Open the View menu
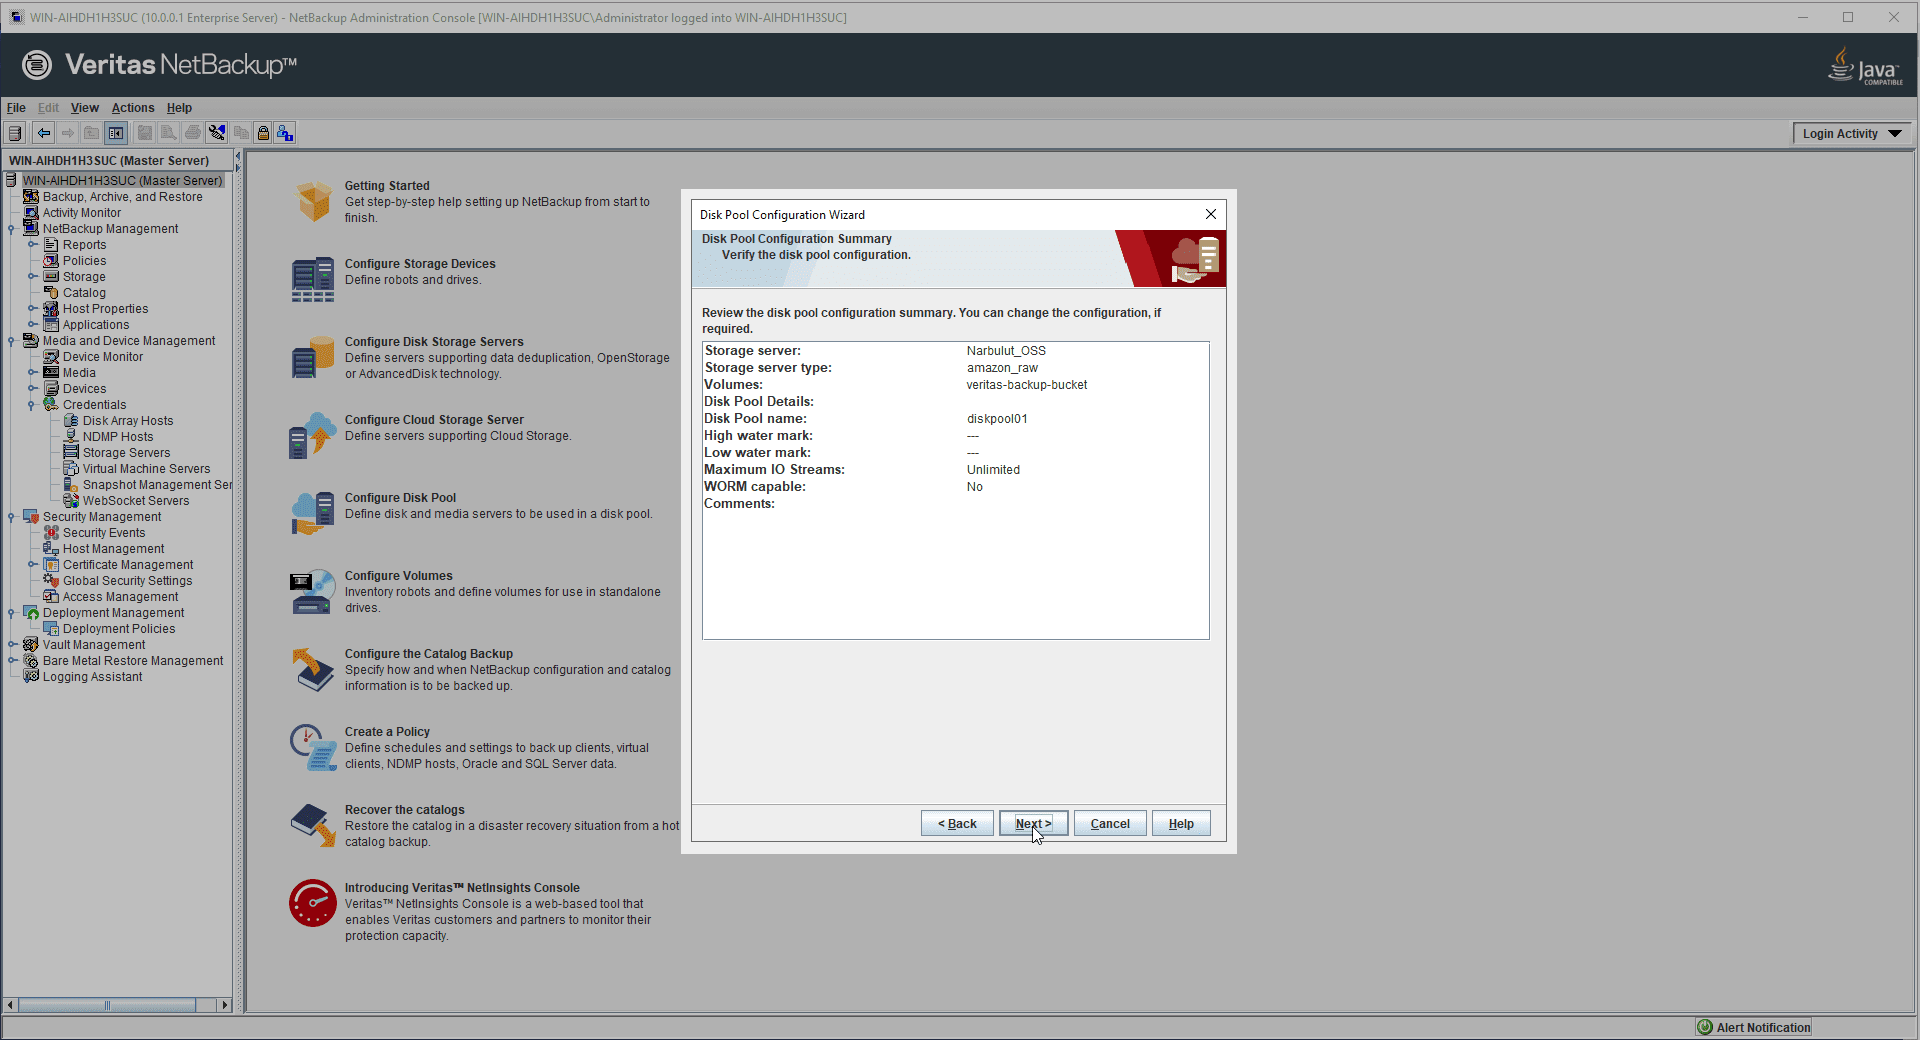The width and height of the screenshot is (1920, 1040). pos(84,108)
